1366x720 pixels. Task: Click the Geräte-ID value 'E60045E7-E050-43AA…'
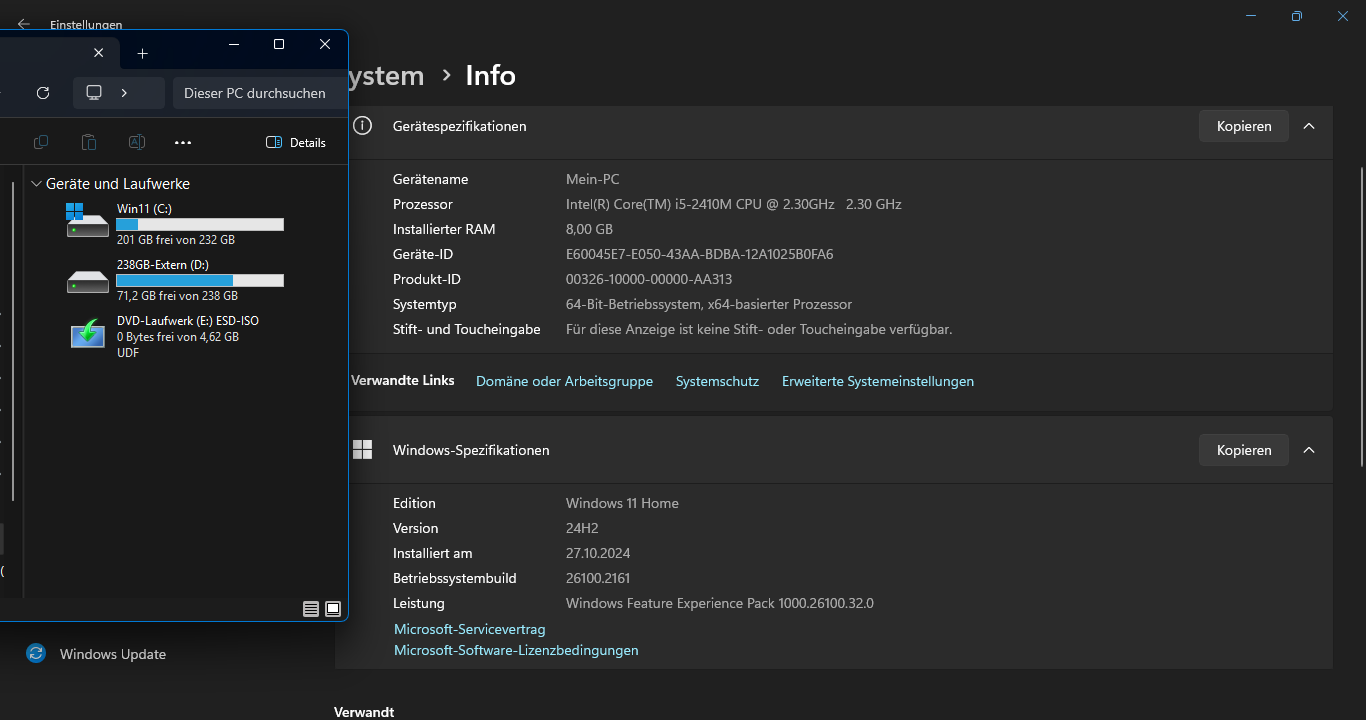700,254
